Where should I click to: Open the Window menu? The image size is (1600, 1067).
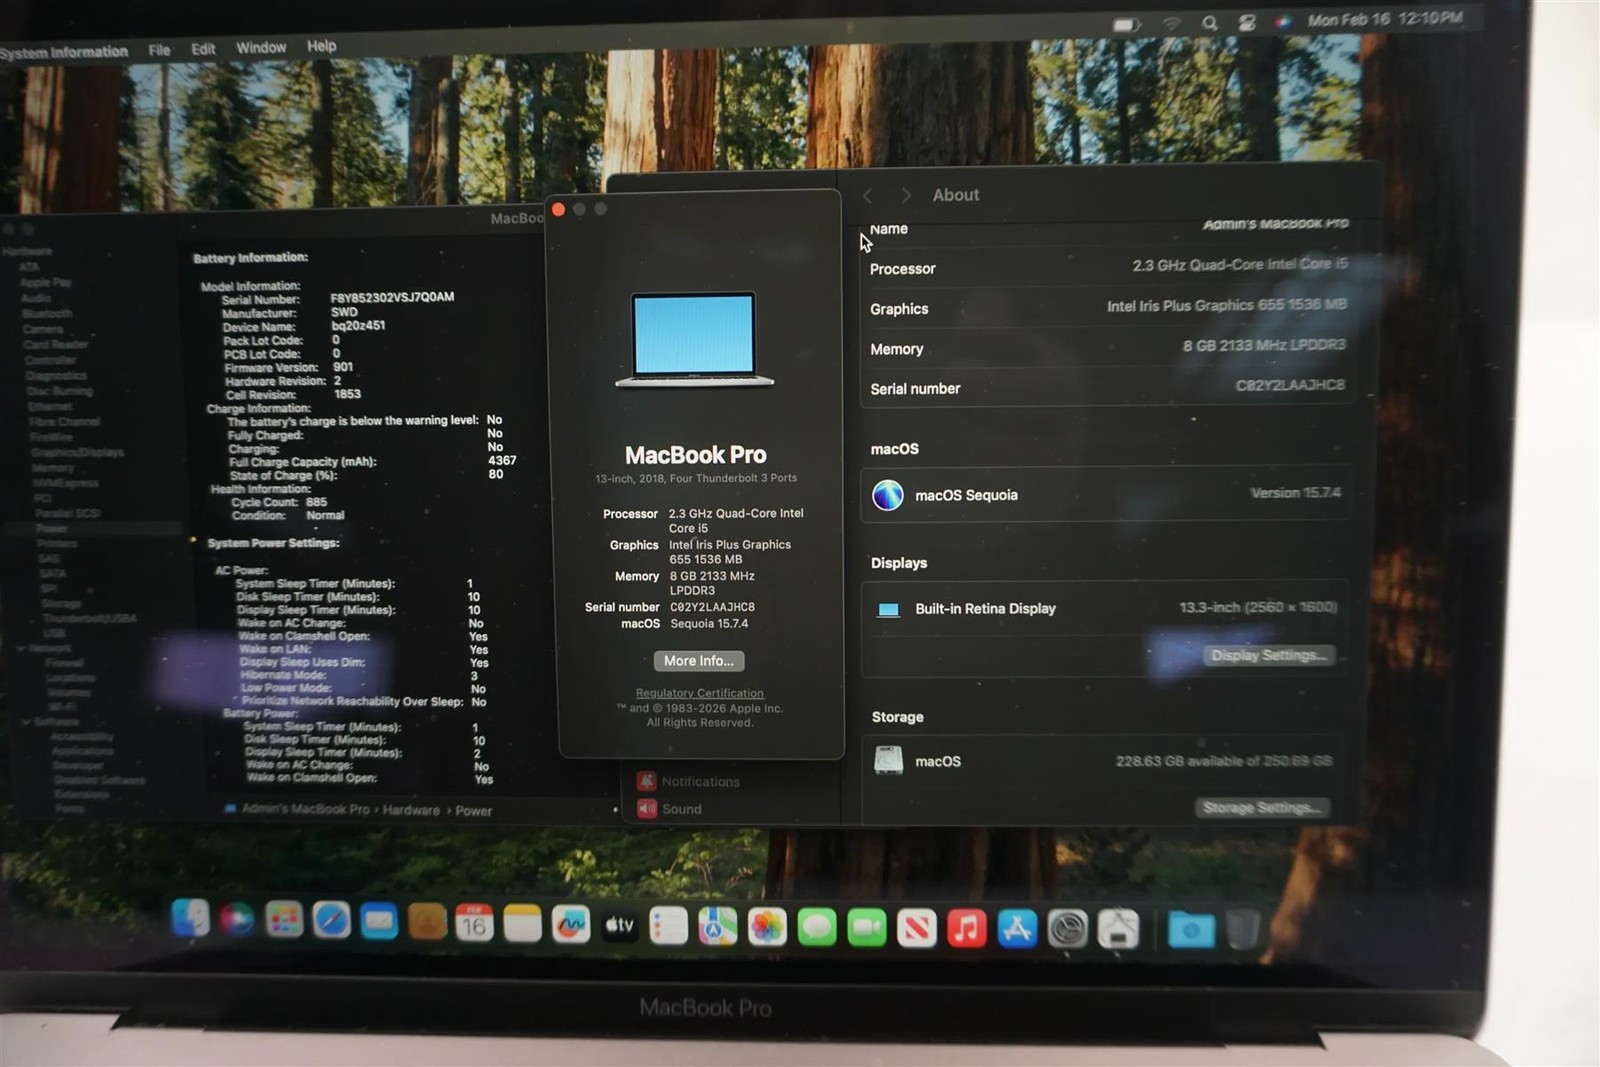(261, 47)
